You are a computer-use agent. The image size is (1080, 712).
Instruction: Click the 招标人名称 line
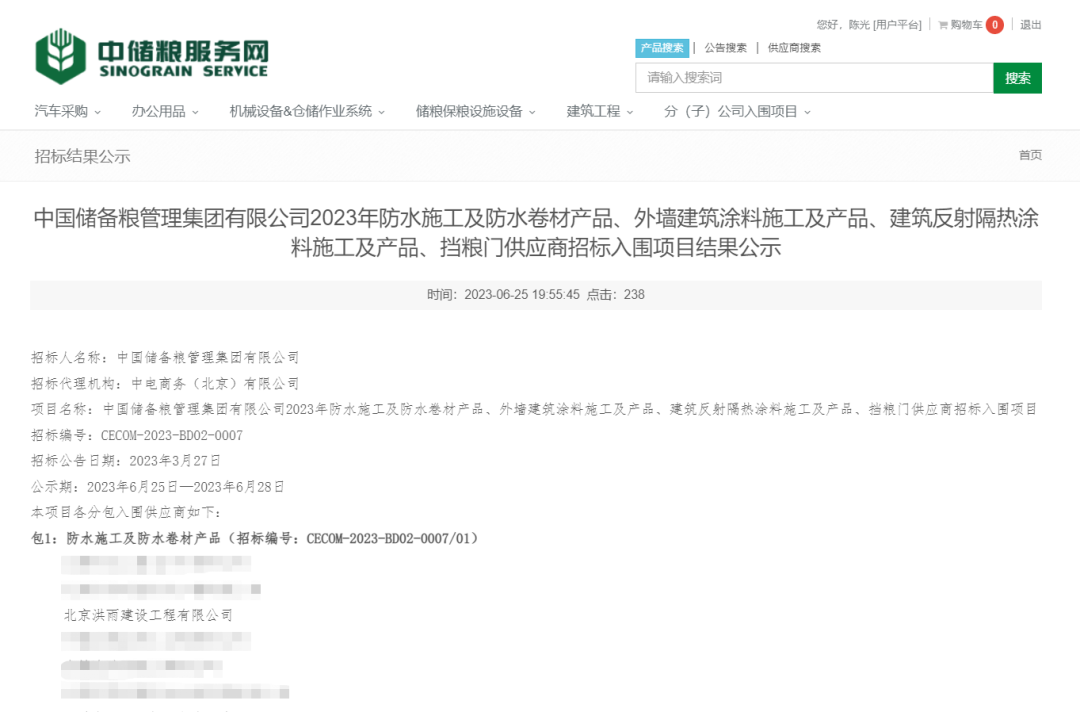point(165,357)
